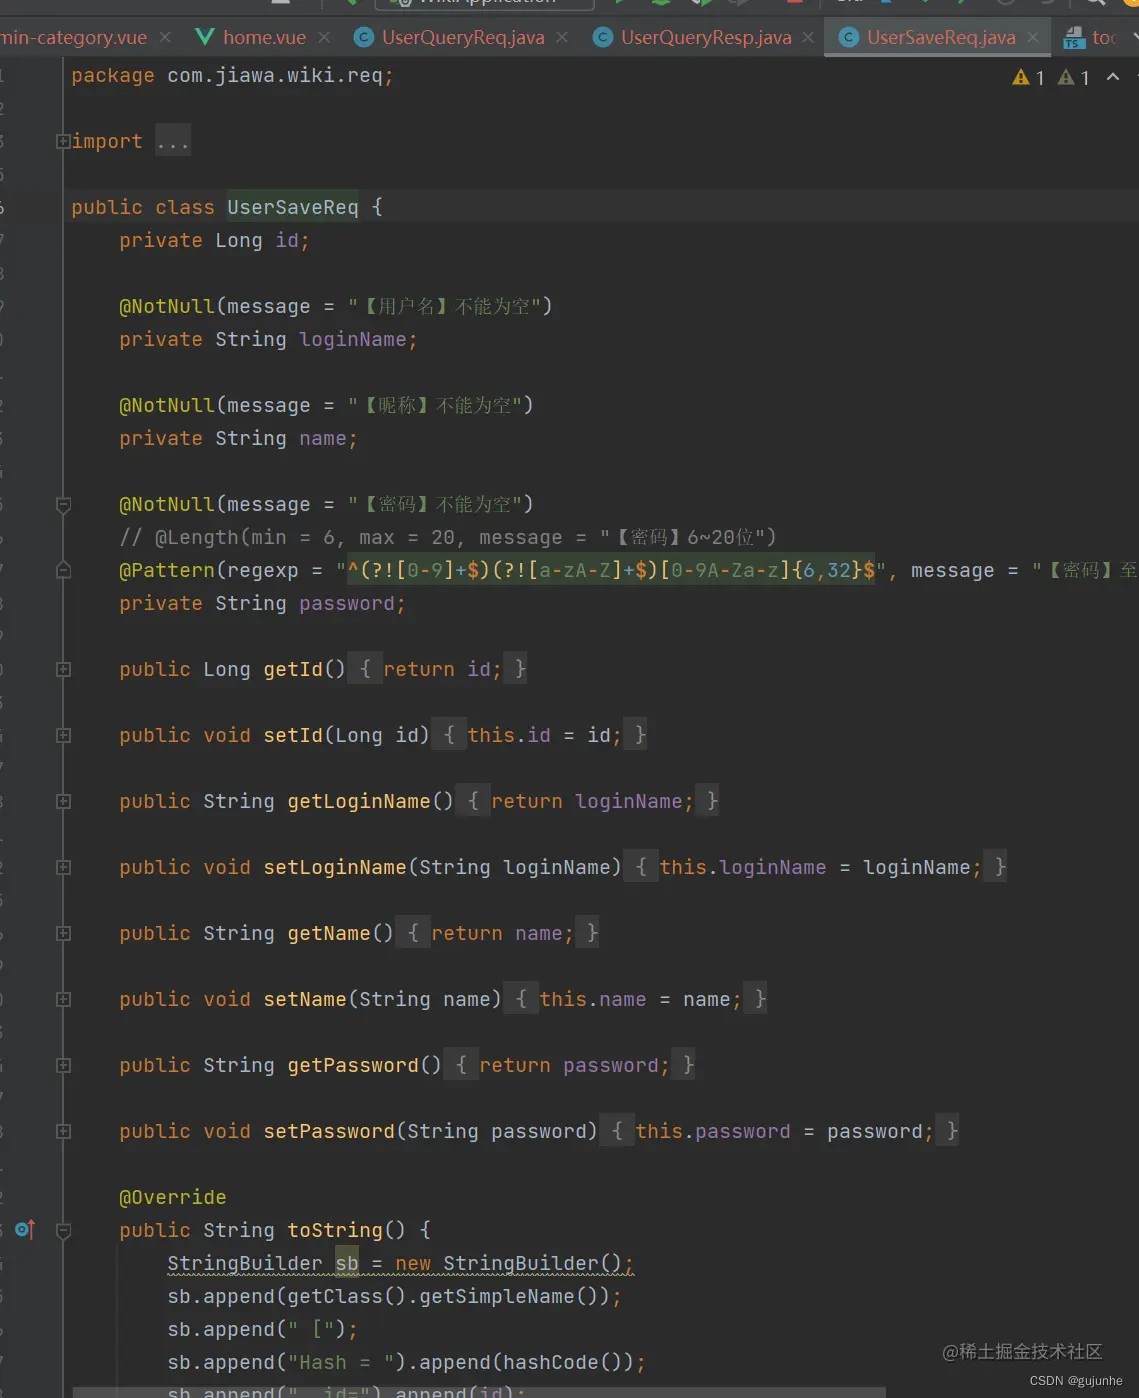Open the UserQueryReq.java tab
Screen dimensions: 1139x1398
coord(463,37)
